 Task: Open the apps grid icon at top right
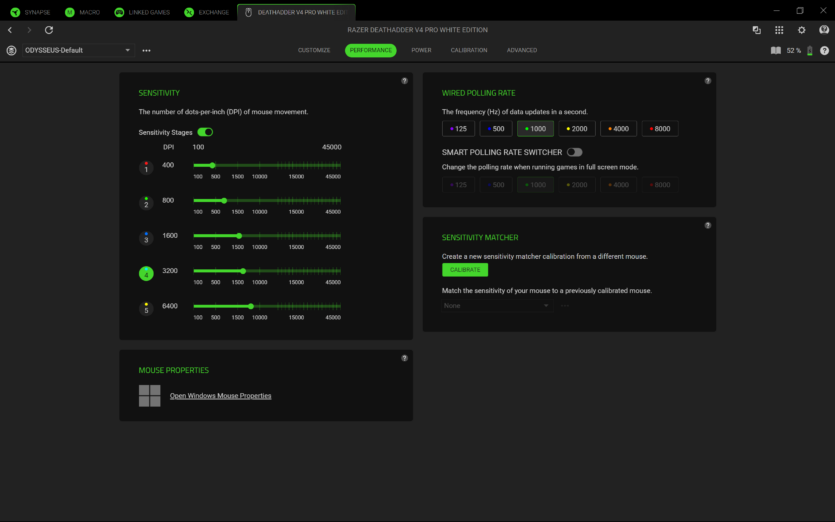pyautogui.click(x=779, y=30)
